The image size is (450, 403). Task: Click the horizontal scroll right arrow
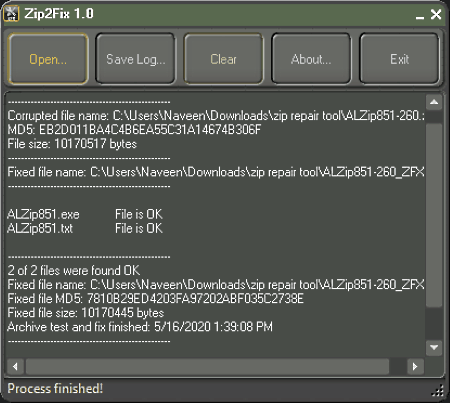pyautogui.click(x=415, y=367)
